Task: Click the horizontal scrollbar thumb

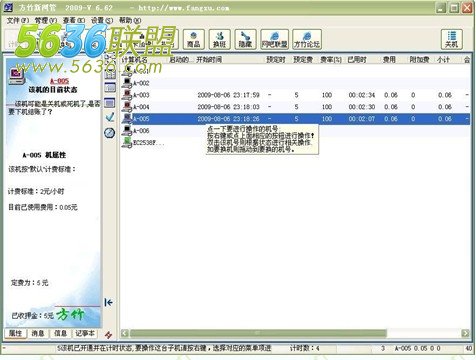Action: point(258,333)
